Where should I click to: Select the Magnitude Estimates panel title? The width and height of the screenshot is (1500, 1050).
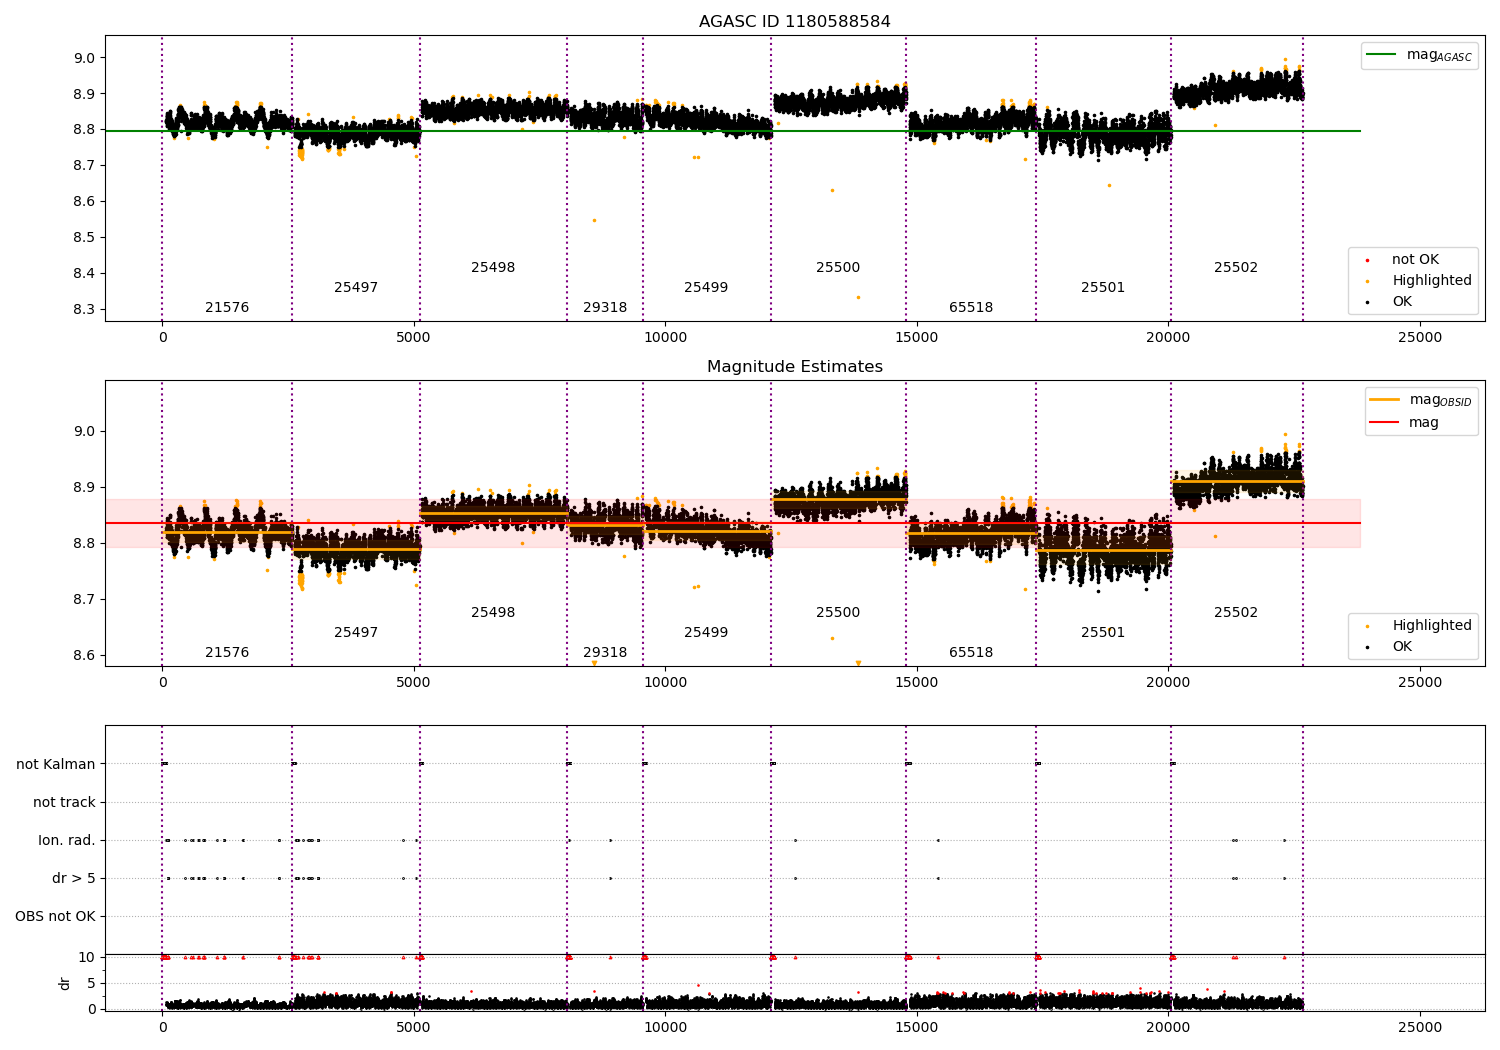tap(794, 367)
